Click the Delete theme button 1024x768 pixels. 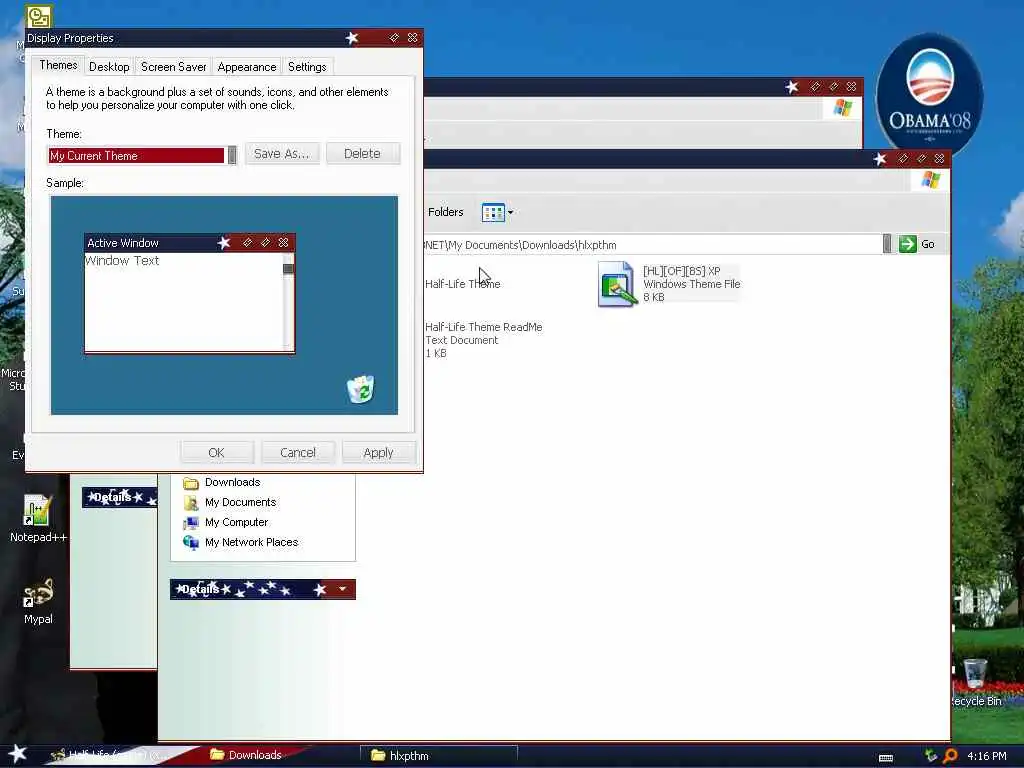coord(362,153)
